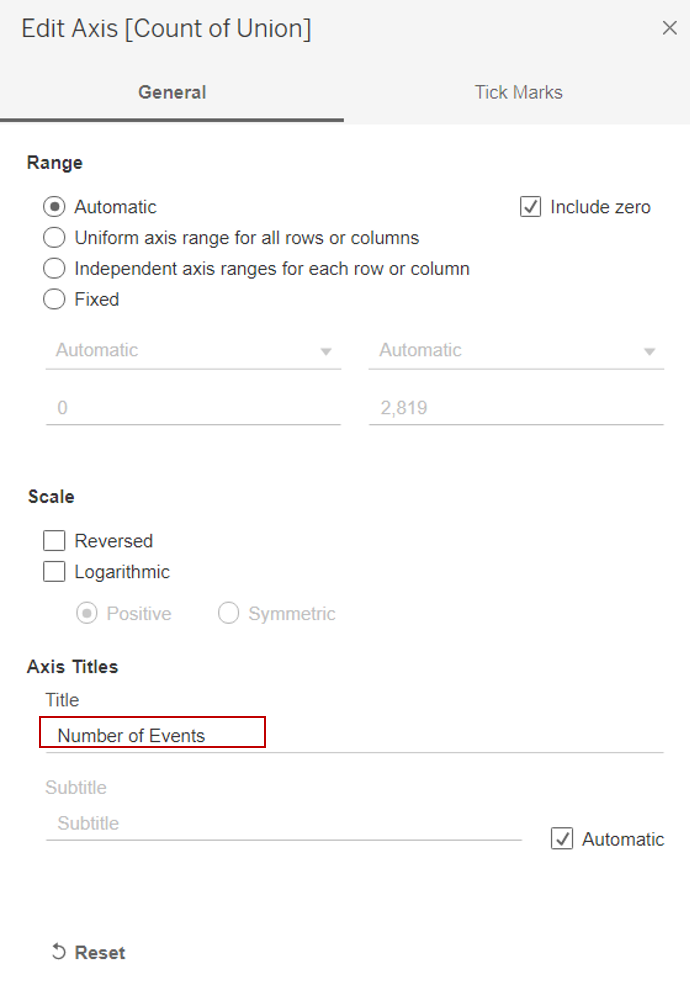This screenshot has height=985, width=690.
Task: Uncheck the Include zero checkbox
Action: 531,207
